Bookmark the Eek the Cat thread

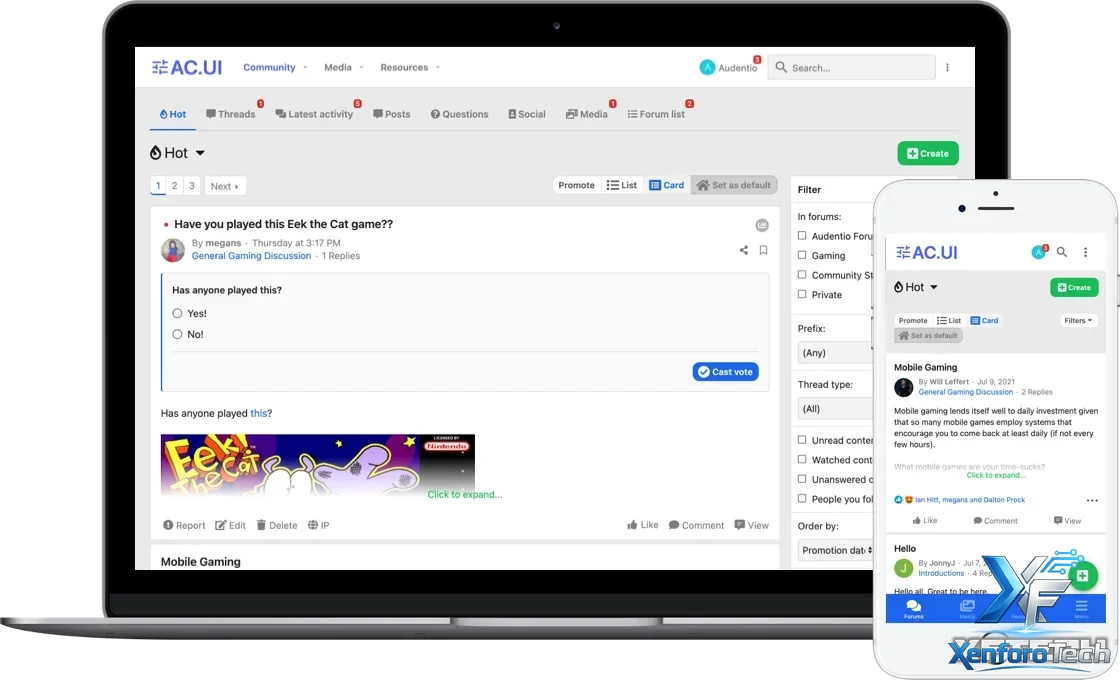coord(763,250)
